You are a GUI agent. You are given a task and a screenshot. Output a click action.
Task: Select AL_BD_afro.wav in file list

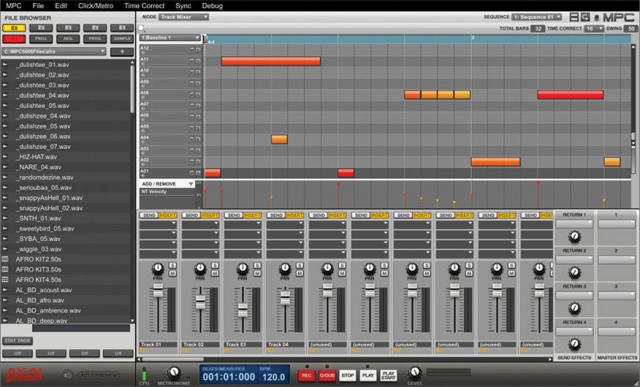(40, 300)
